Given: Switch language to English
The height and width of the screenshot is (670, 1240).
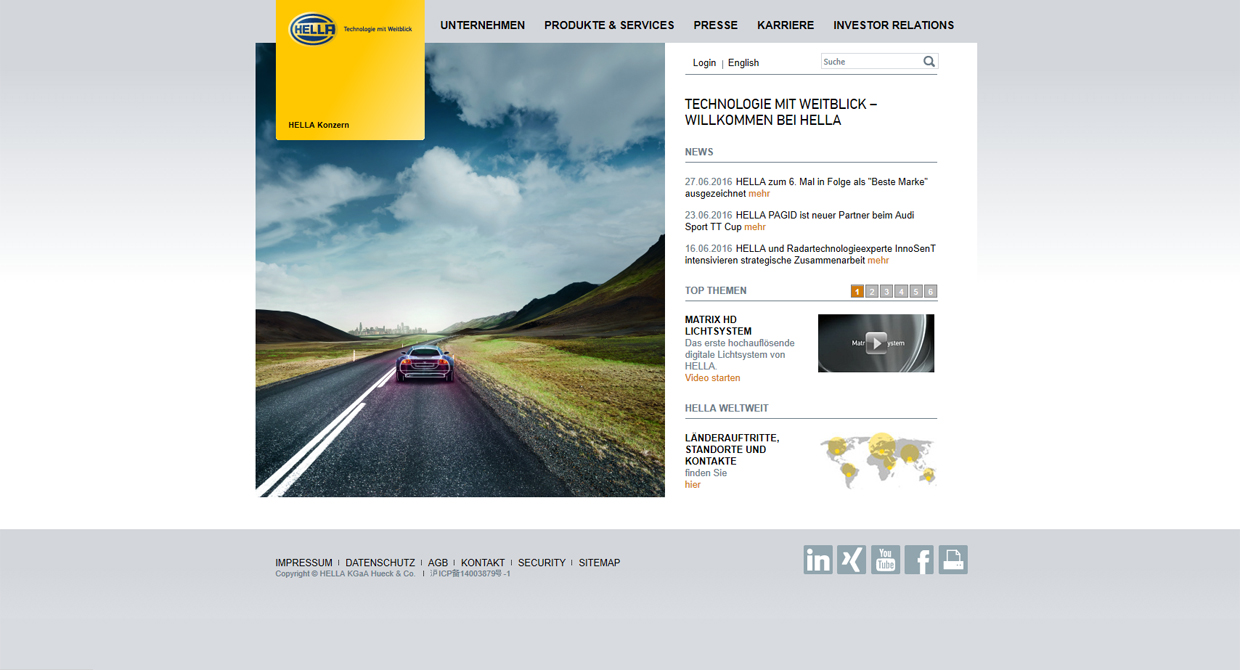Looking at the screenshot, I should point(743,63).
